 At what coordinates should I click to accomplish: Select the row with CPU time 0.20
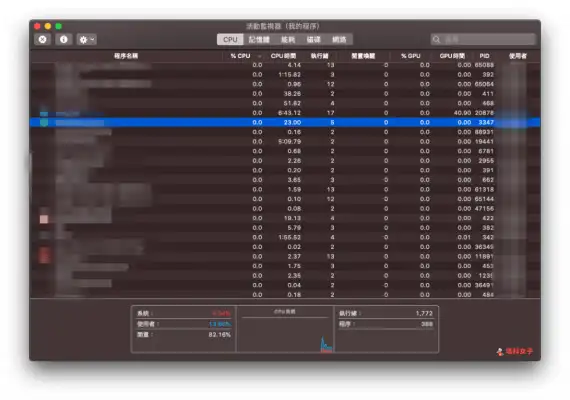(285, 170)
